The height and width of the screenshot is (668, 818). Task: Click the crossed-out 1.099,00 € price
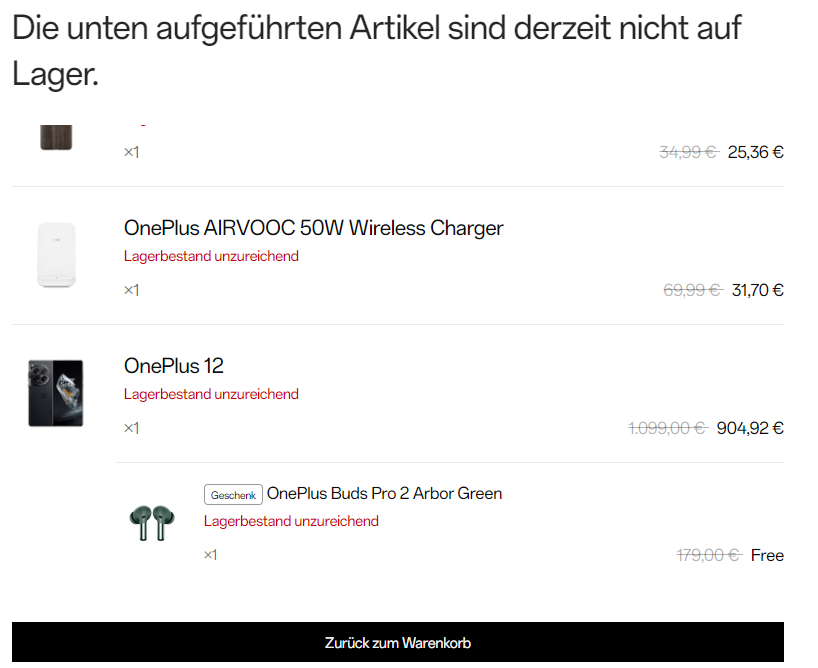click(x=666, y=428)
